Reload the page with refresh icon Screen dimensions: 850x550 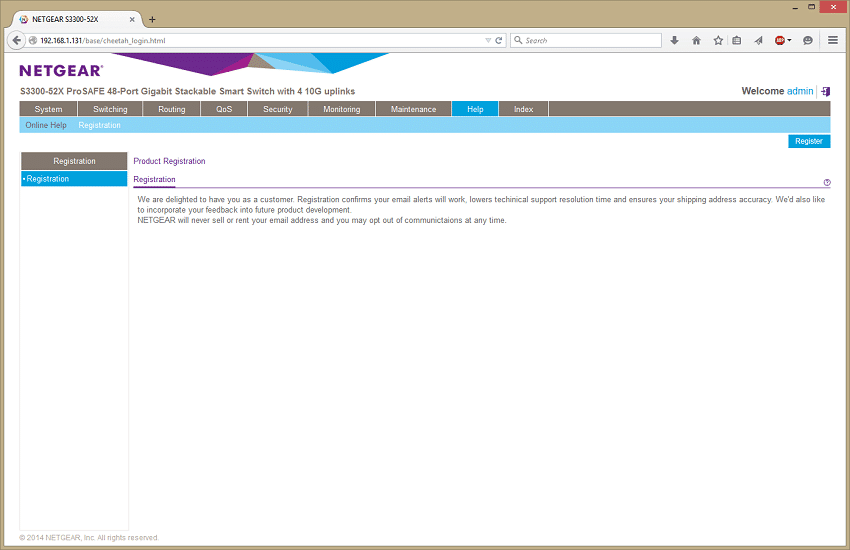click(499, 41)
